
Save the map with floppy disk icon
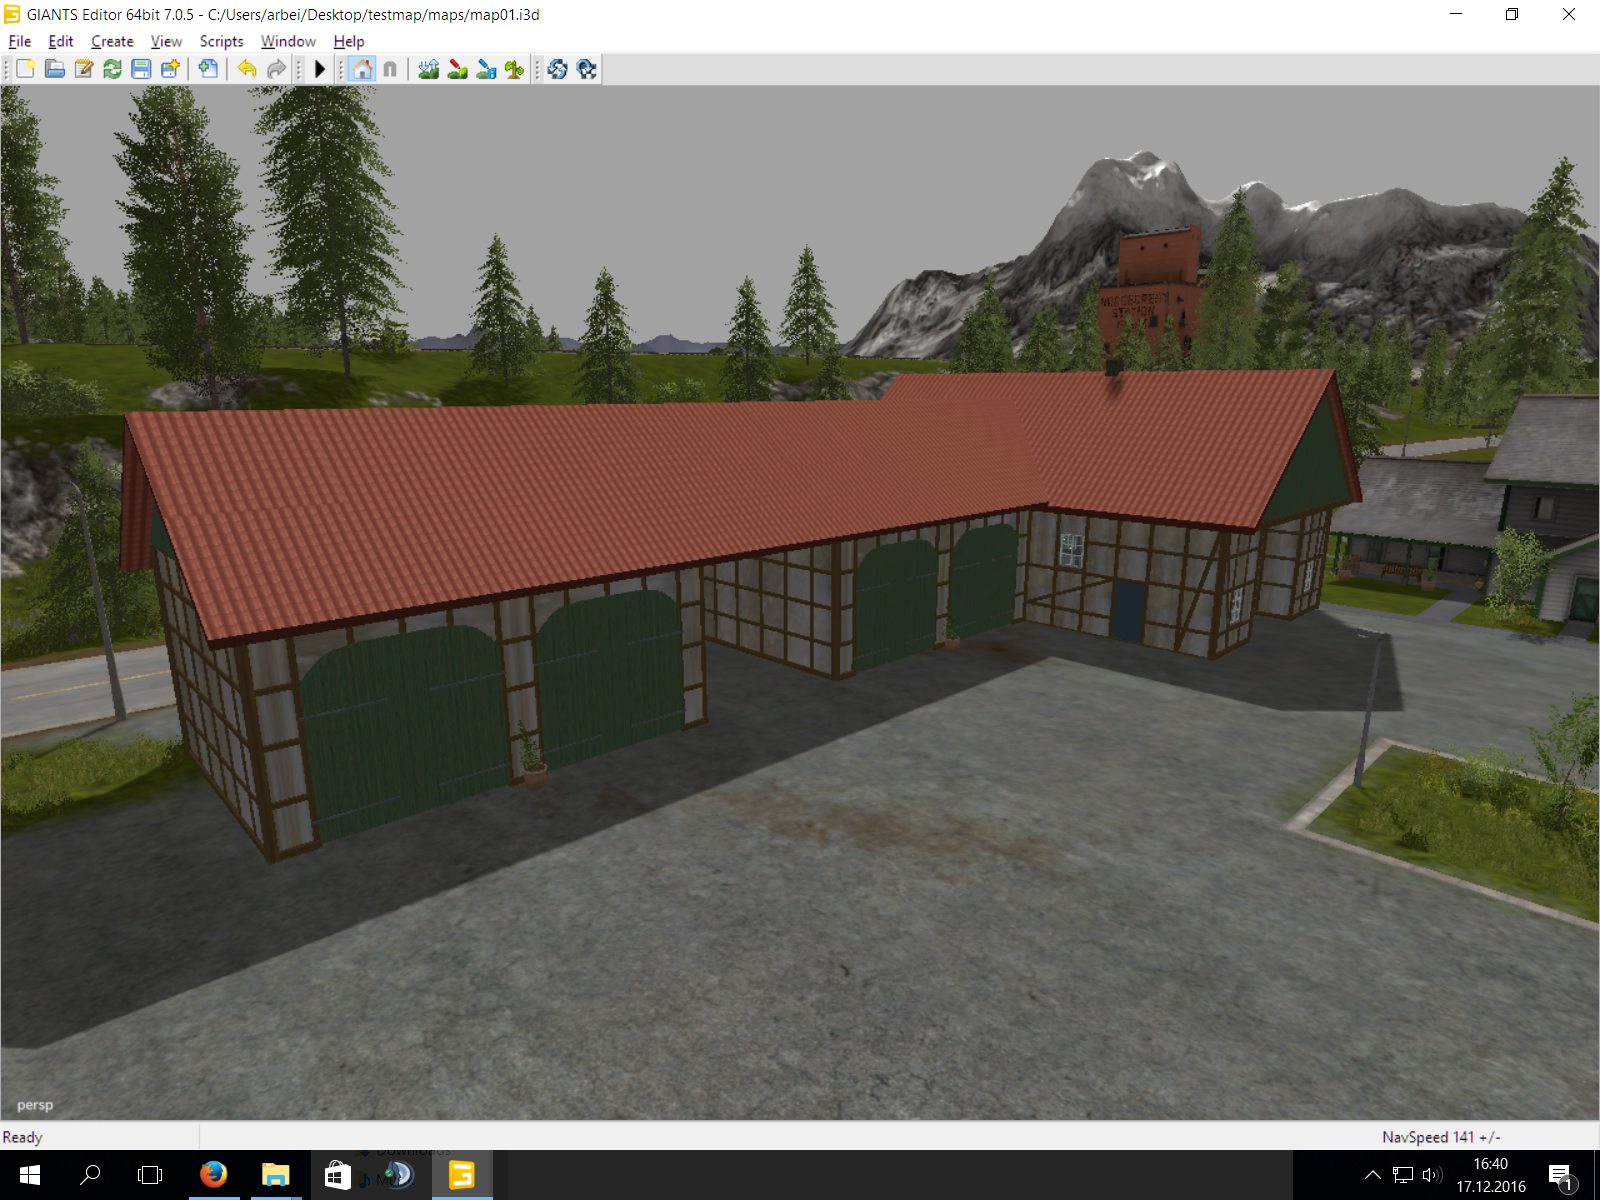[x=141, y=69]
